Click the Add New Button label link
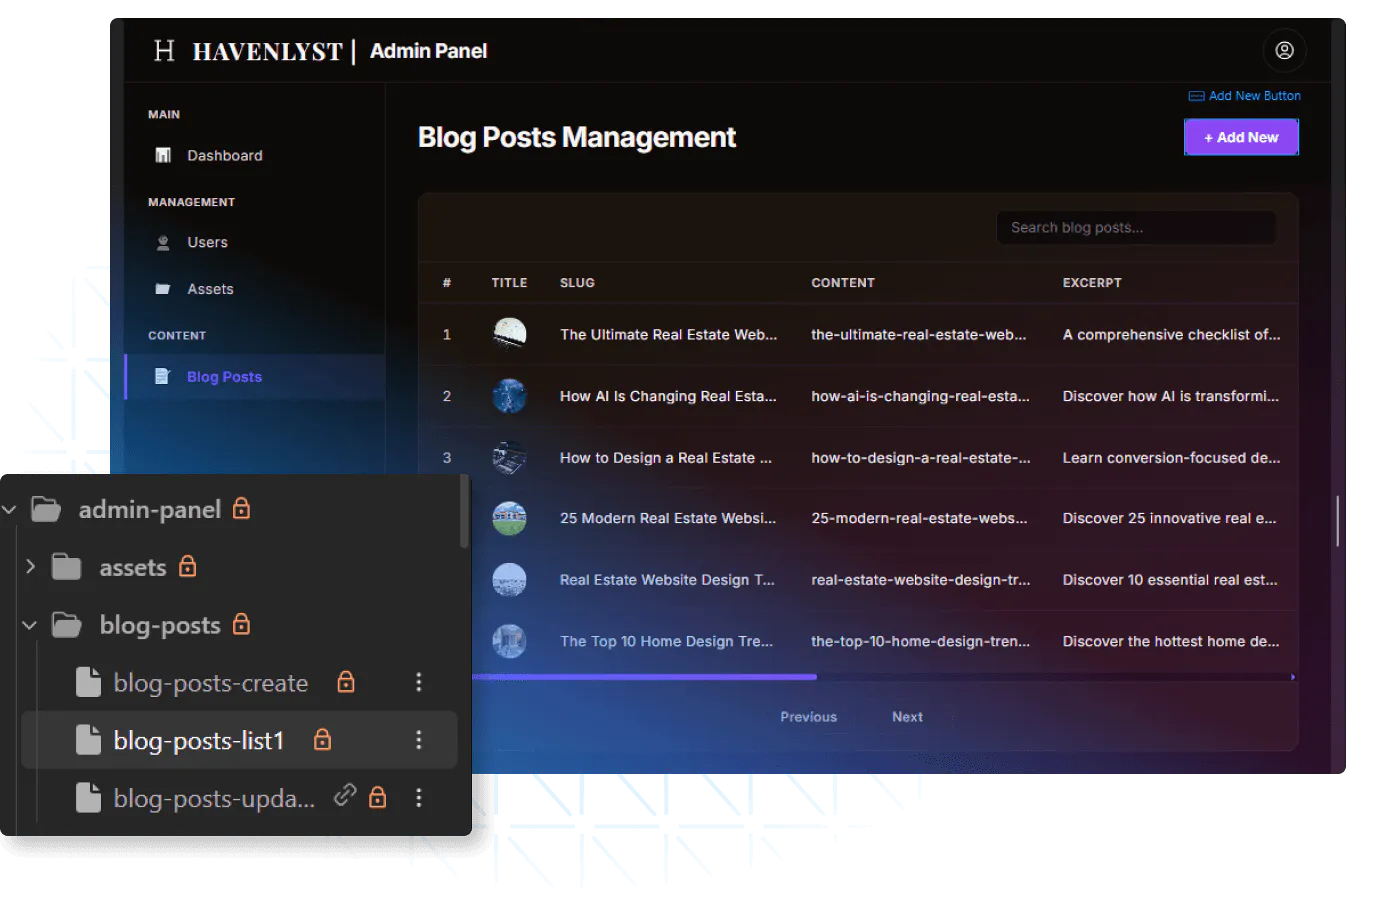 click(x=1245, y=96)
